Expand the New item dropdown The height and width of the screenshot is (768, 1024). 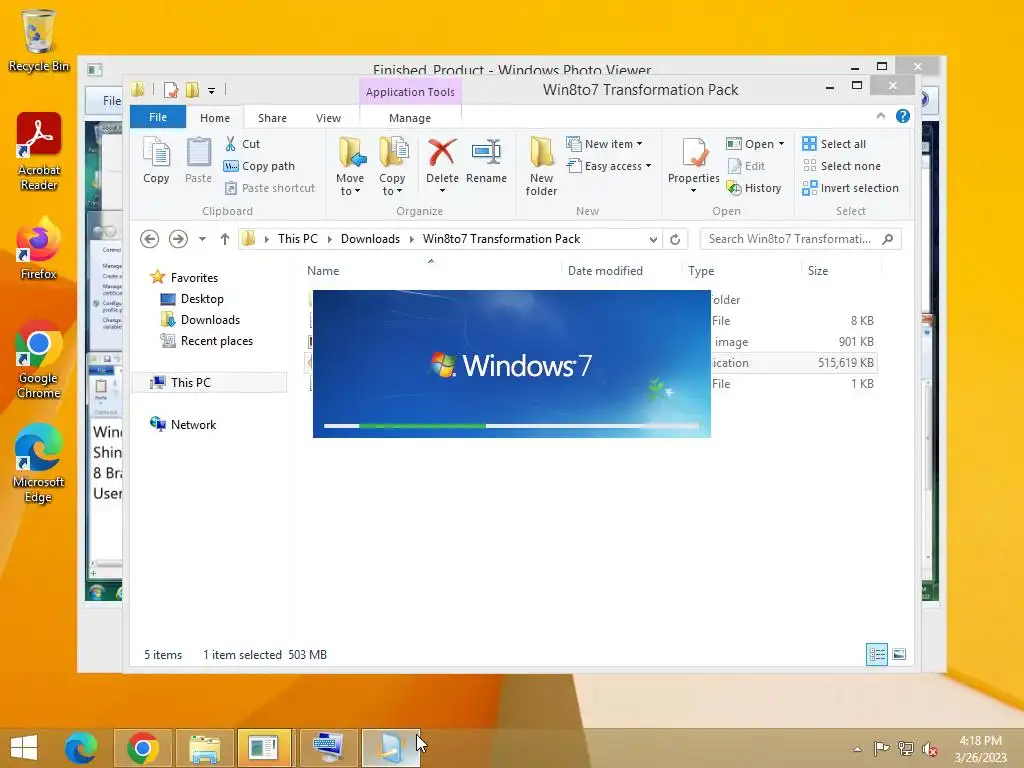point(604,144)
